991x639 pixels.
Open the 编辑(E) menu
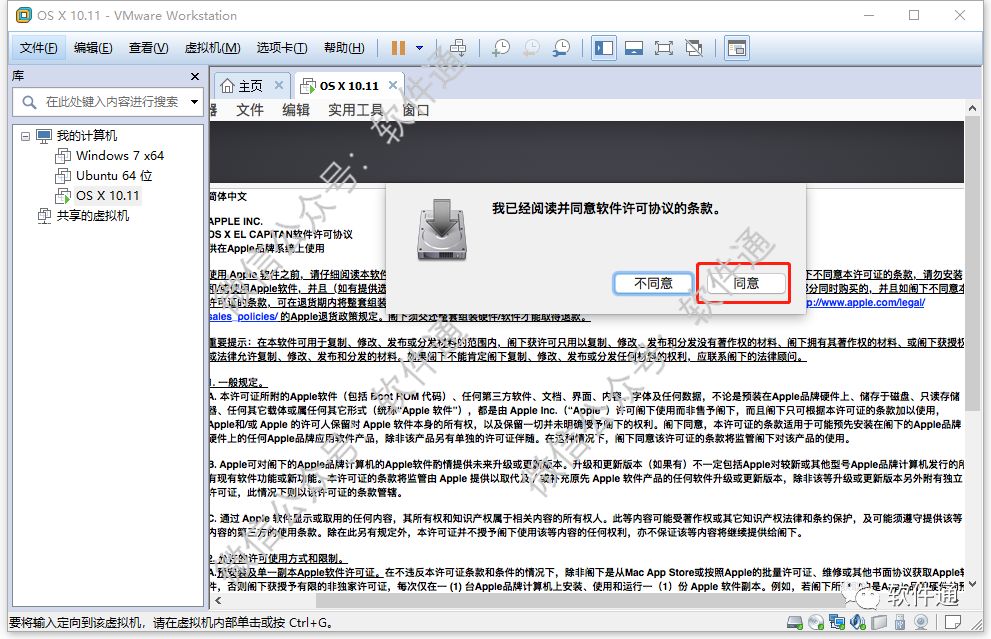pyautogui.click(x=93, y=48)
